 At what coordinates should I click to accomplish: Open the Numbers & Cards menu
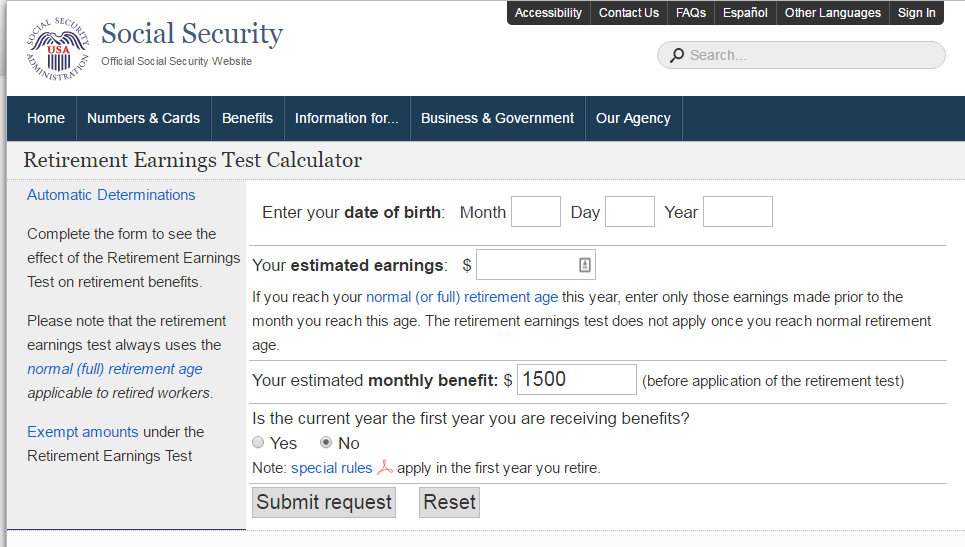[143, 118]
